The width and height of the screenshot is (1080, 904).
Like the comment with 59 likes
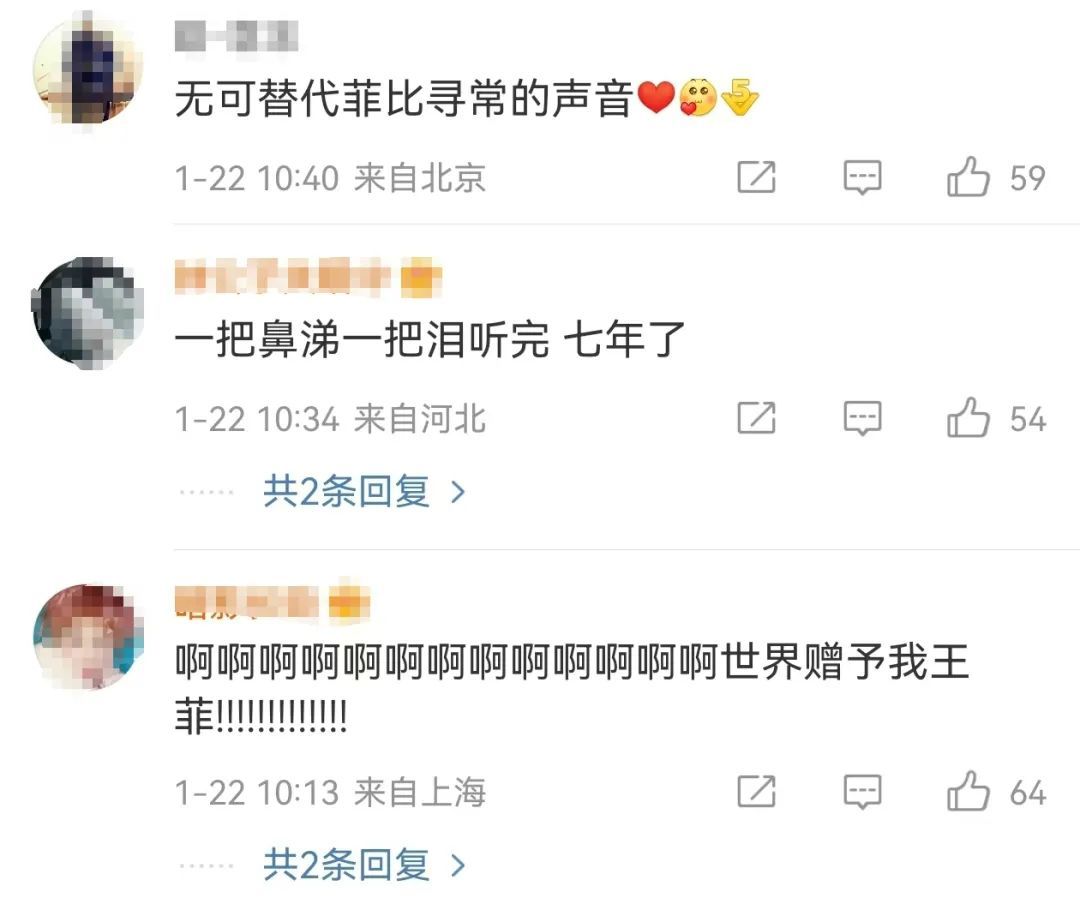coord(968,177)
